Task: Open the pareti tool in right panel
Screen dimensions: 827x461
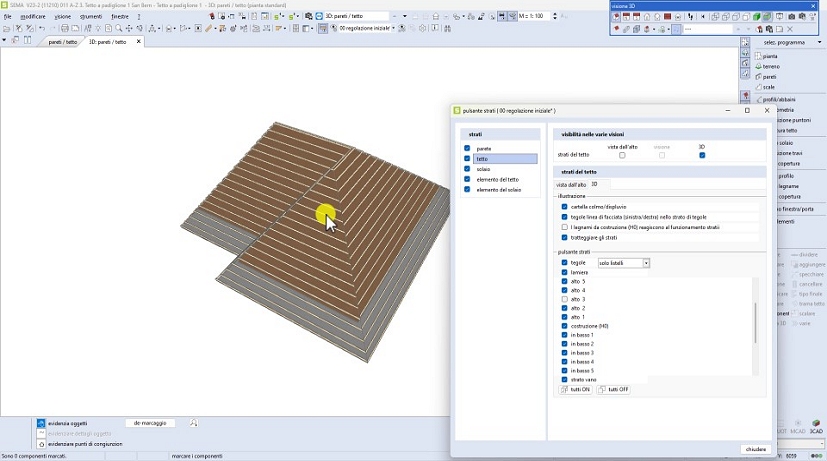Action: click(x=758, y=77)
